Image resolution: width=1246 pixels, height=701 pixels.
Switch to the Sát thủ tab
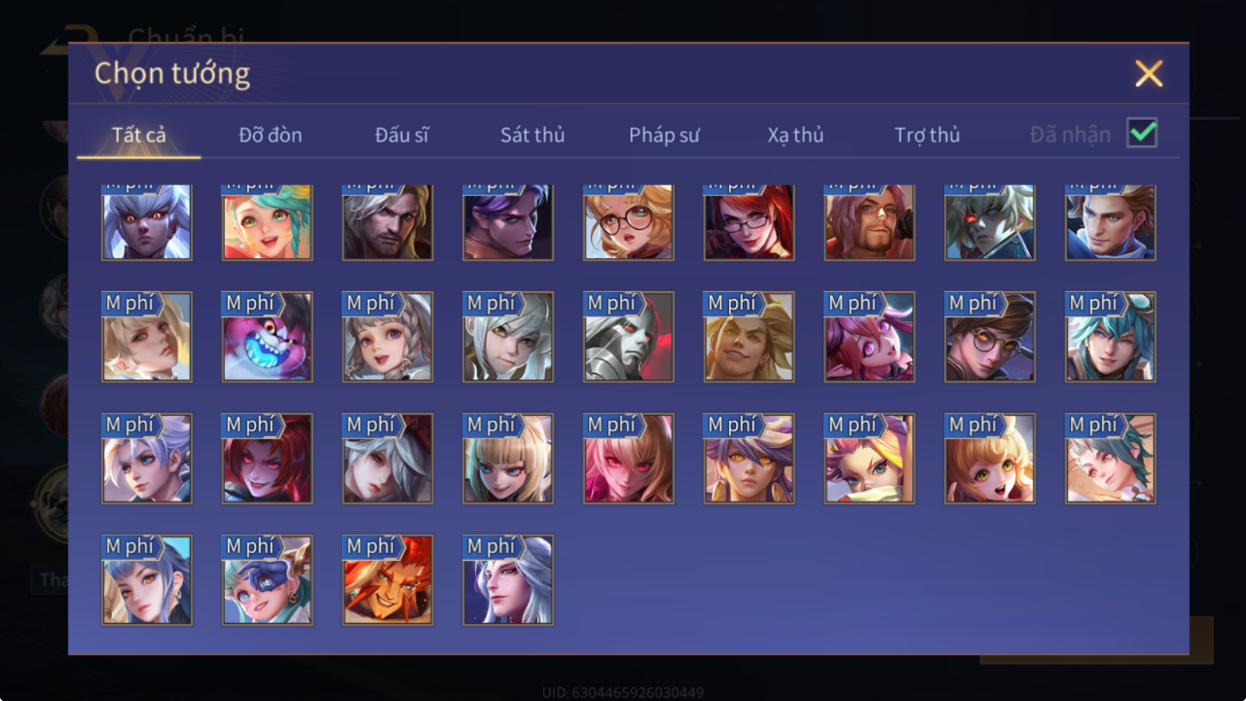tap(532, 135)
